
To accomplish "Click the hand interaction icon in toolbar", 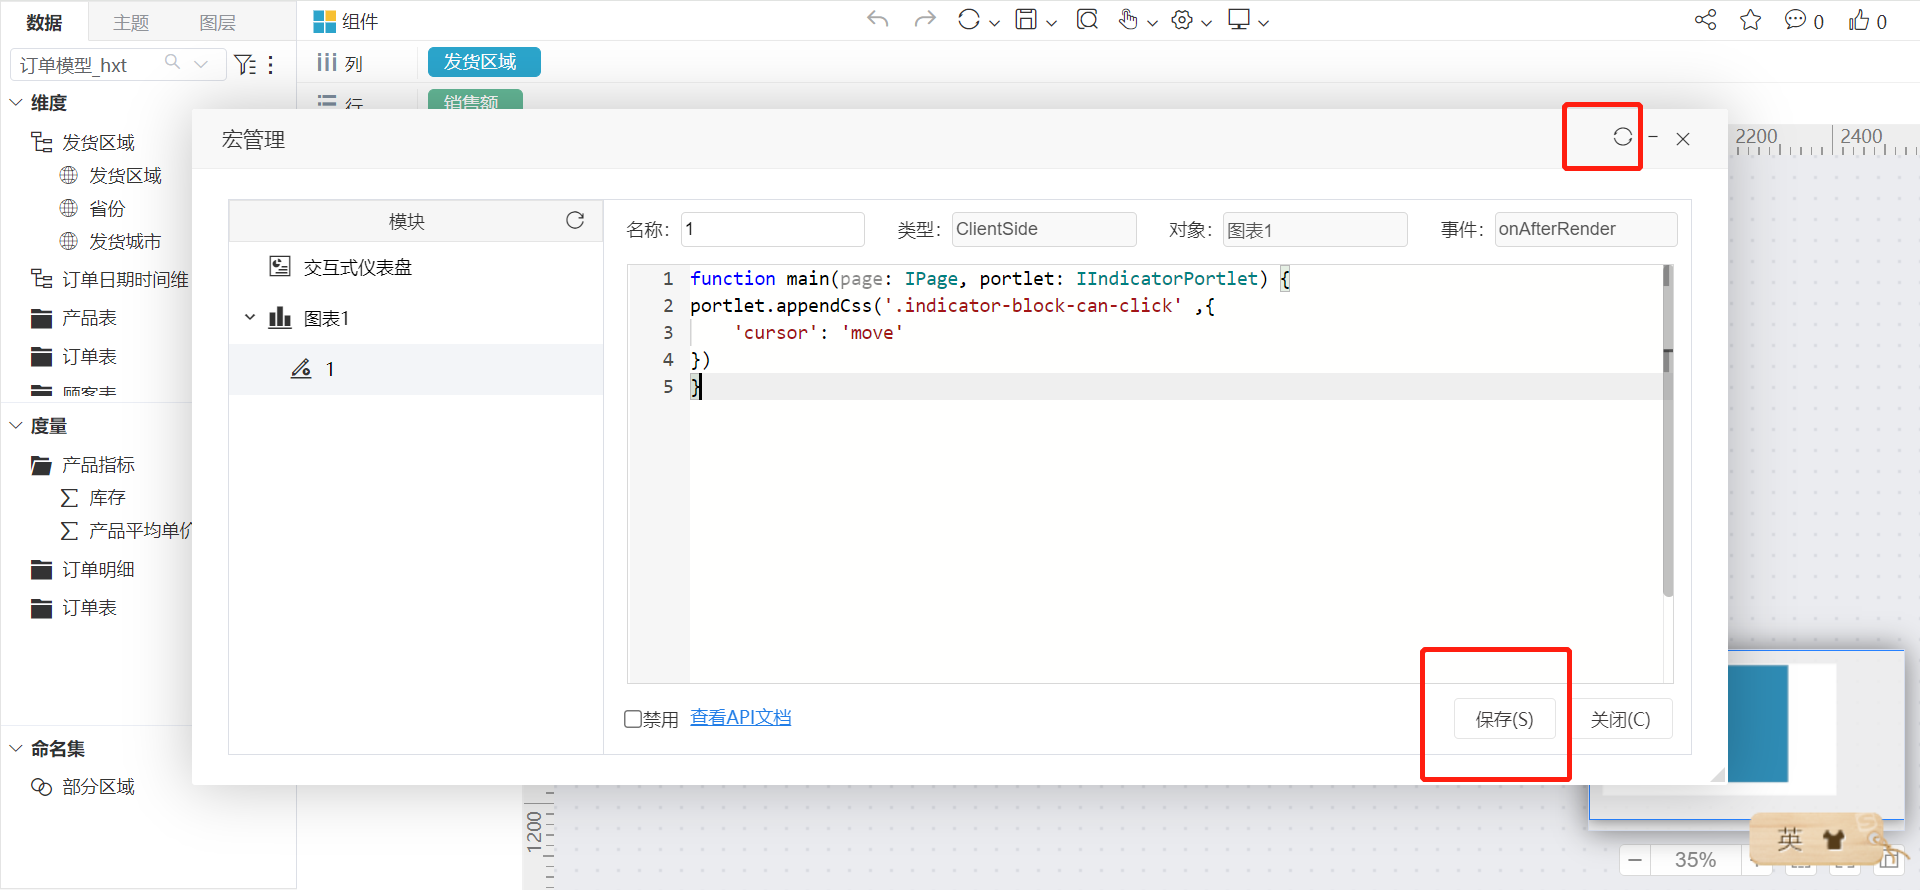I will click(1128, 20).
